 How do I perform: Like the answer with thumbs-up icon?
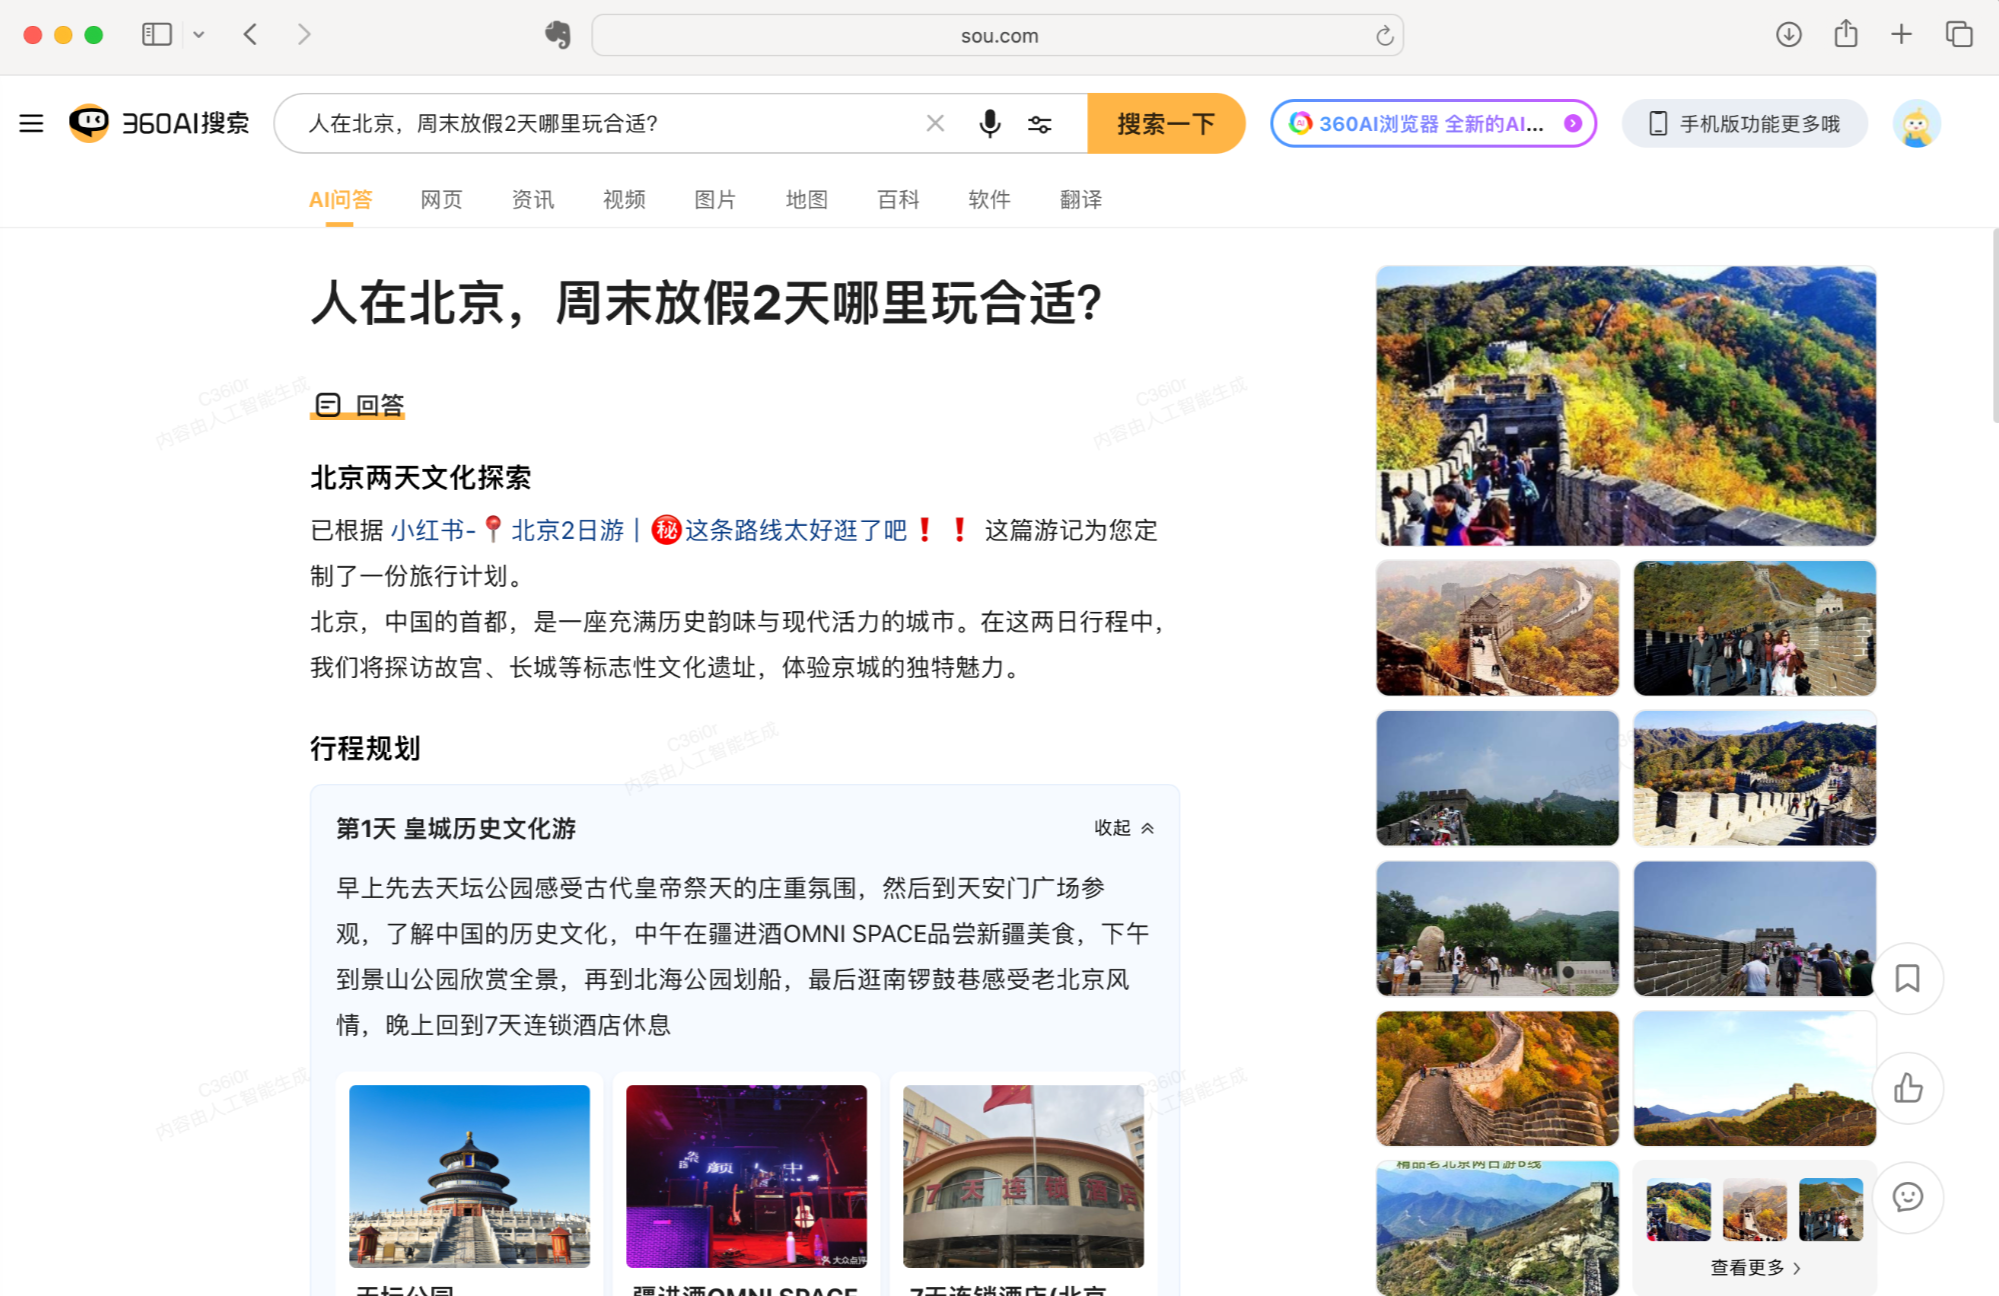pyautogui.click(x=1907, y=1088)
